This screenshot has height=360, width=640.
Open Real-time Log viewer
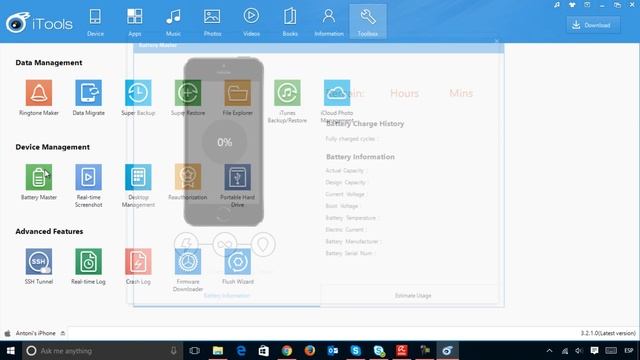89,262
